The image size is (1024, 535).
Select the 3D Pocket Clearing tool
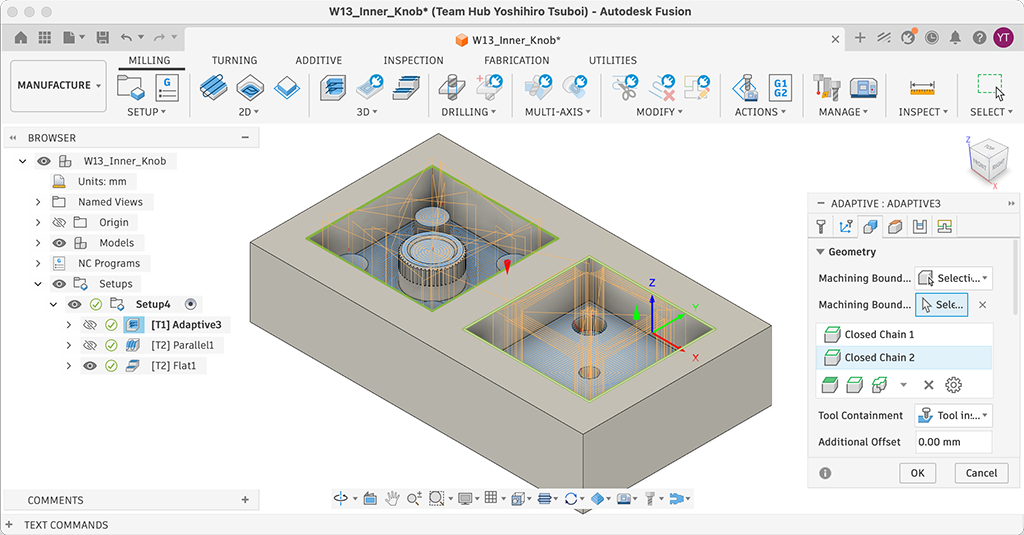point(370,88)
